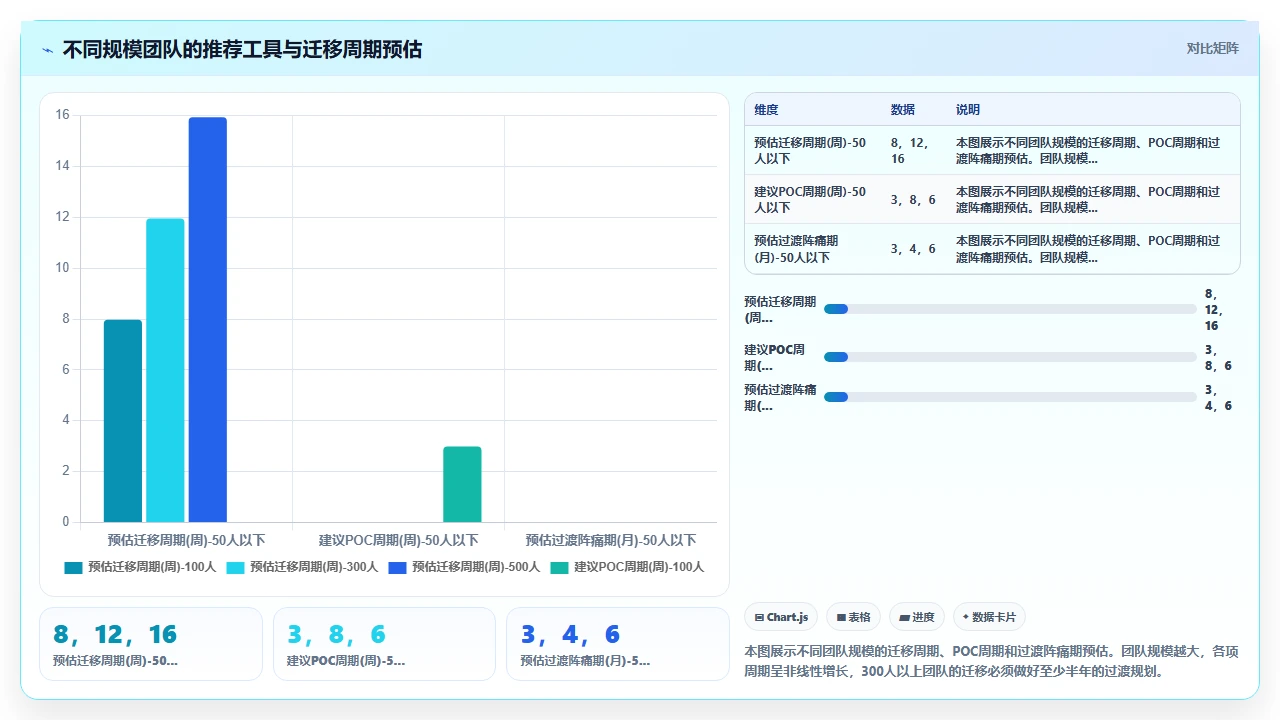This screenshot has width=1280, height=720.
Task: Select the 进度 tag
Action: coord(917,617)
